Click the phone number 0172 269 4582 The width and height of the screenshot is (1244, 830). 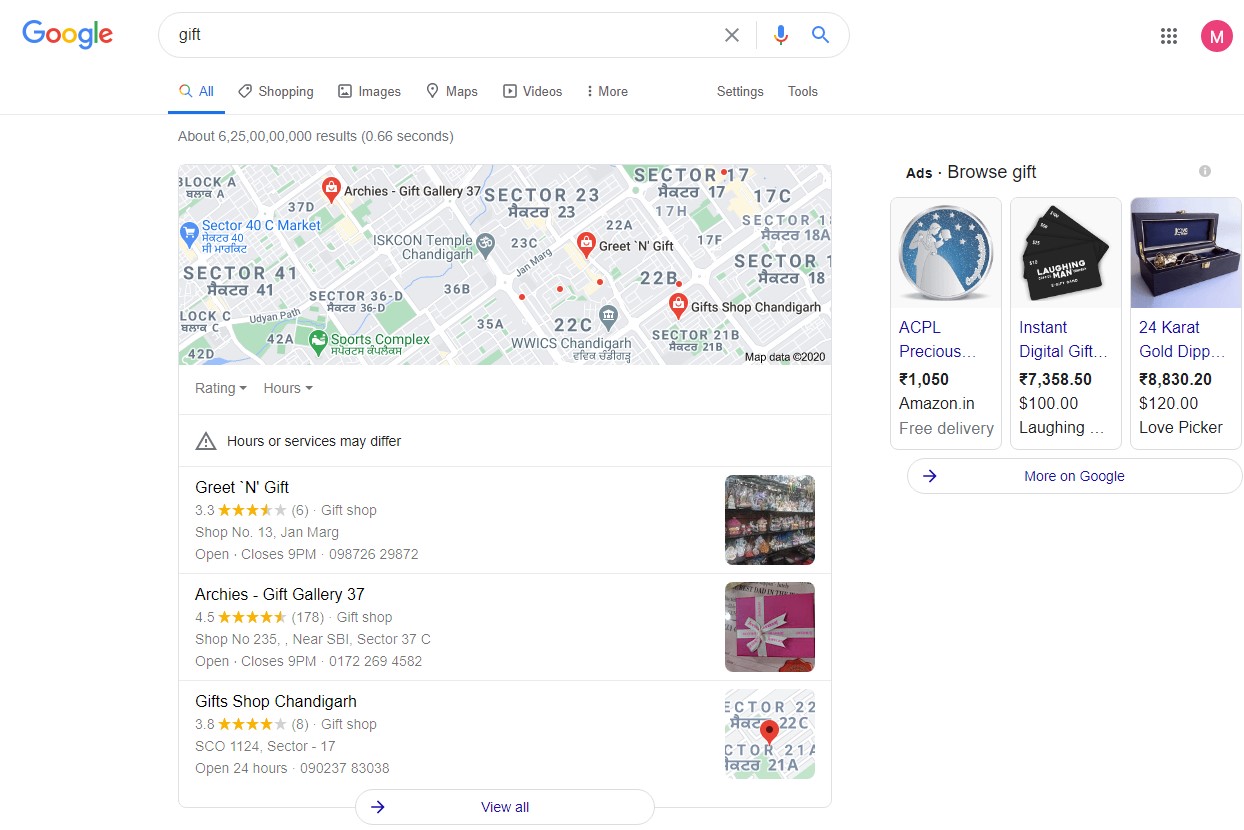point(376,661)
